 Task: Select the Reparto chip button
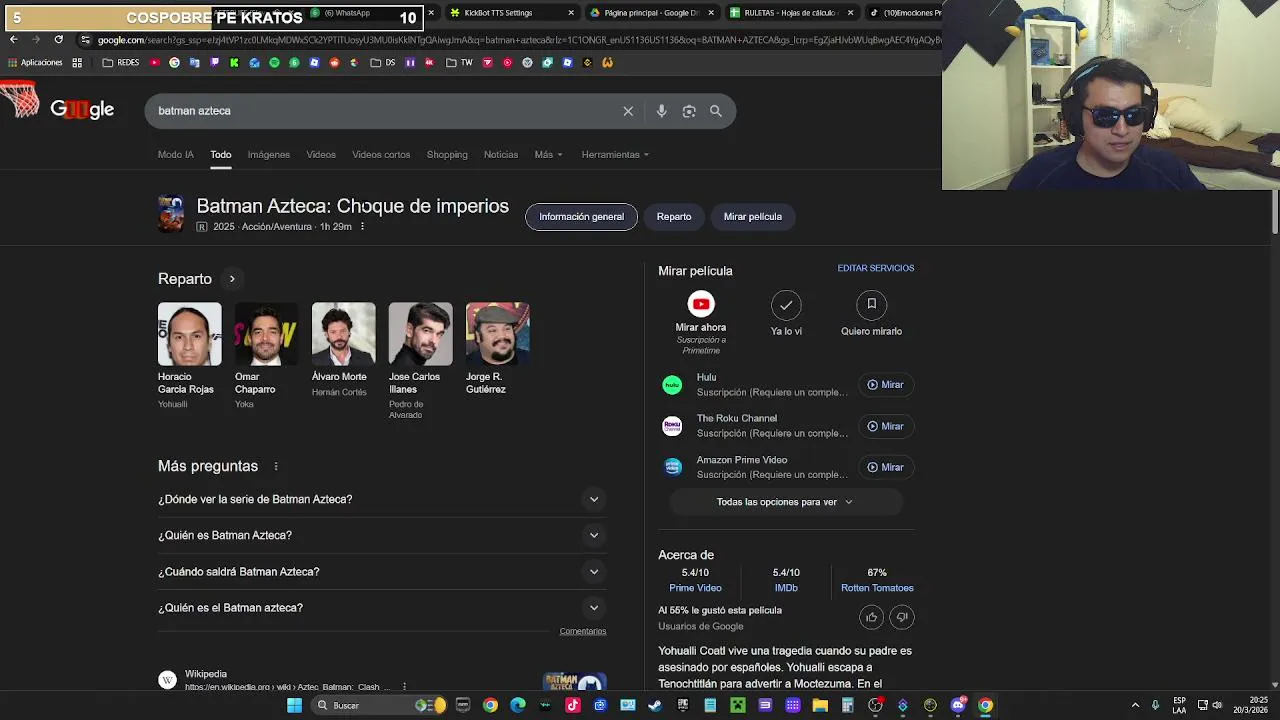click(x=674, y=217)
